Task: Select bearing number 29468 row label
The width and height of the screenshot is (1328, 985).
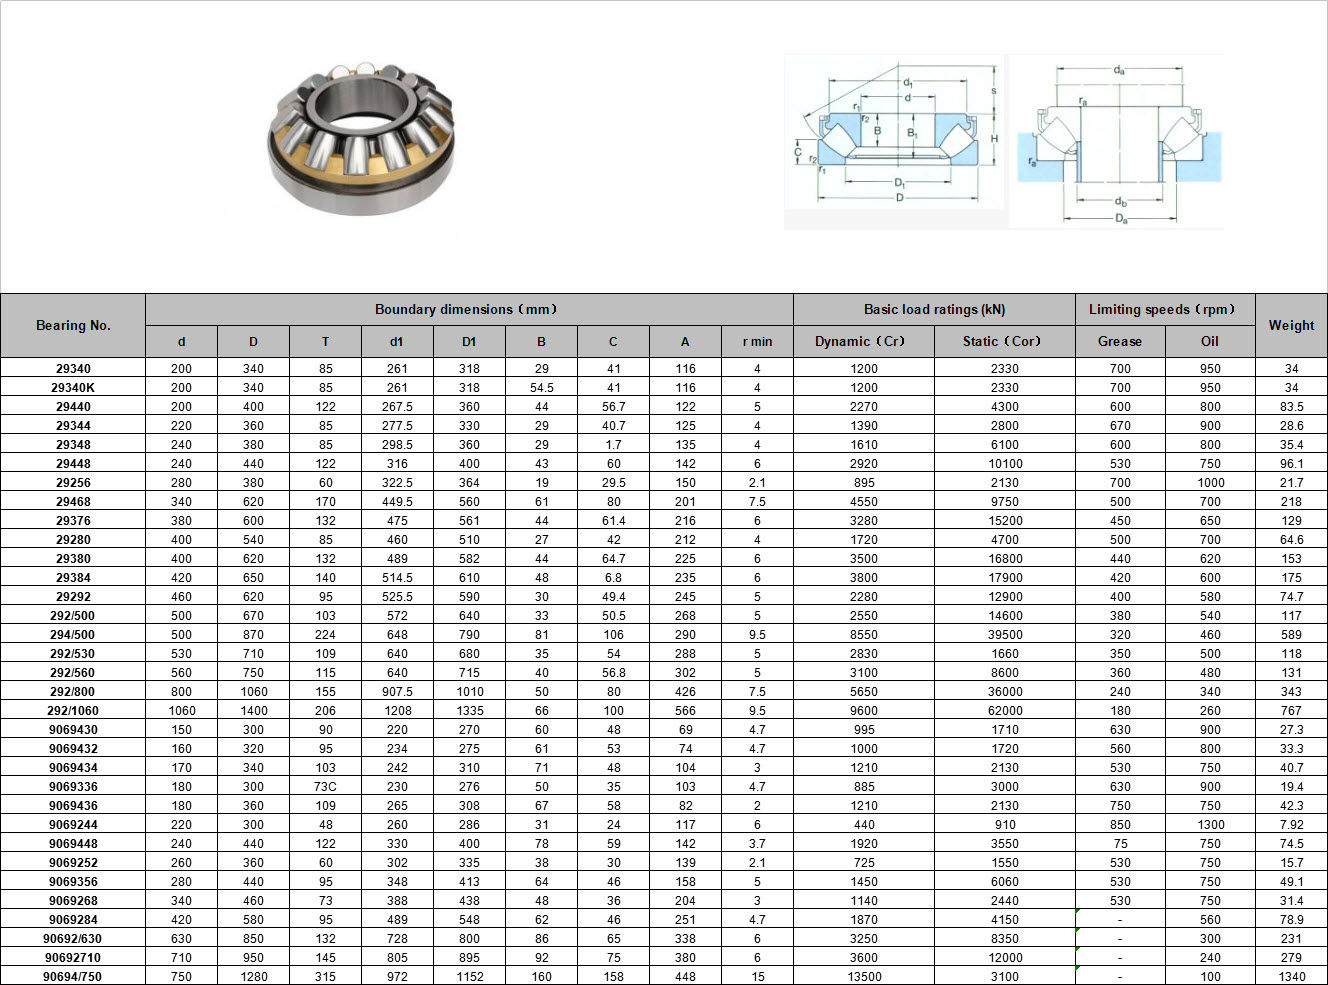Action: [x=73, y=502]
